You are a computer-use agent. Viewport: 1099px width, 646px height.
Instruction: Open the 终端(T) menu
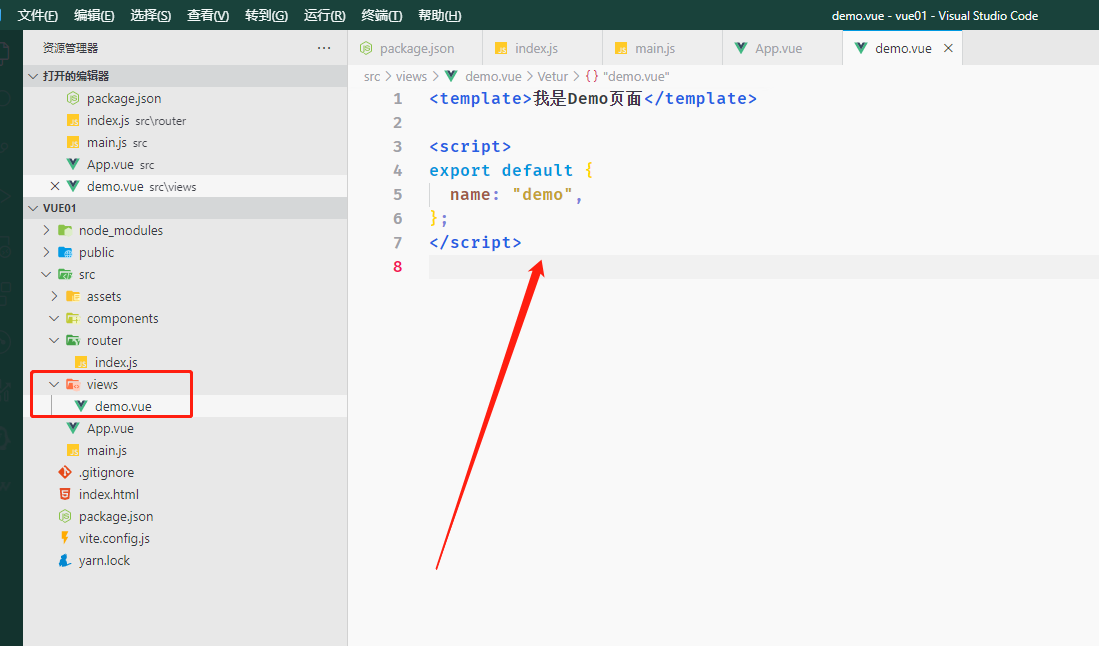[381, 15]
